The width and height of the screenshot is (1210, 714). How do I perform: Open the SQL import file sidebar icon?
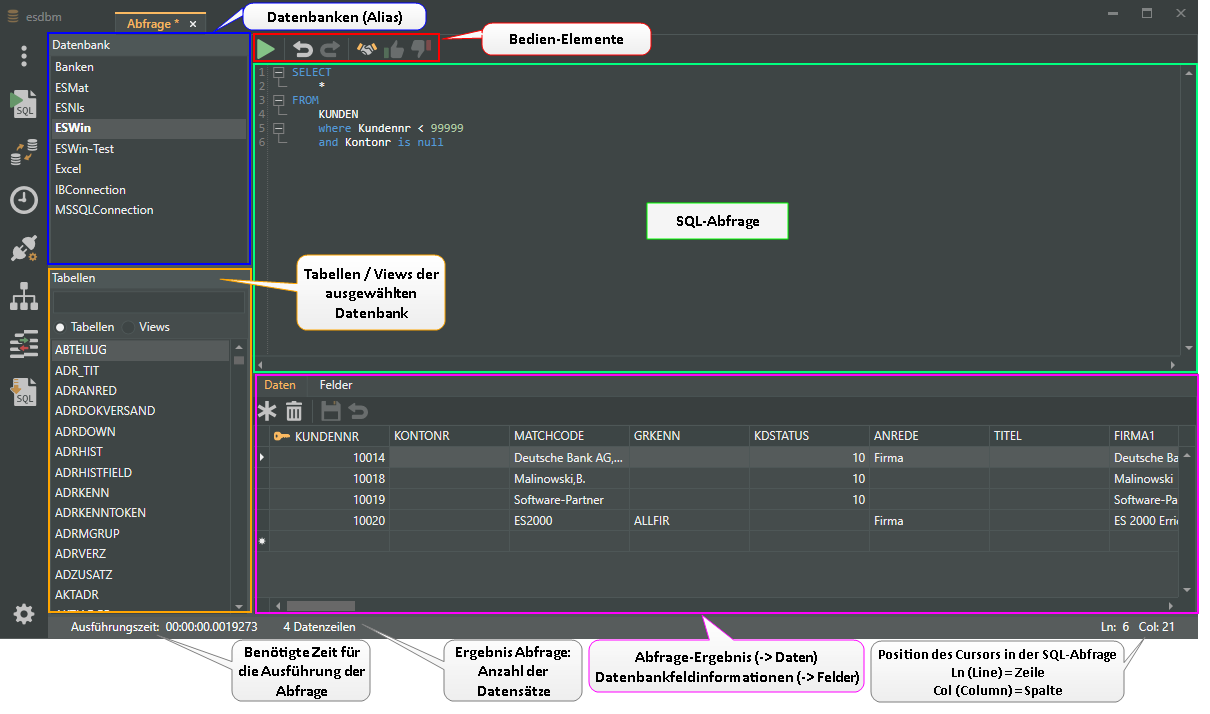tap(23, 392)
